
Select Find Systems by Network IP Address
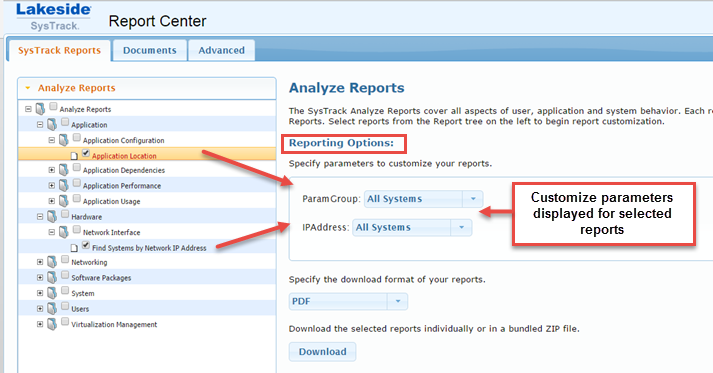149,248
